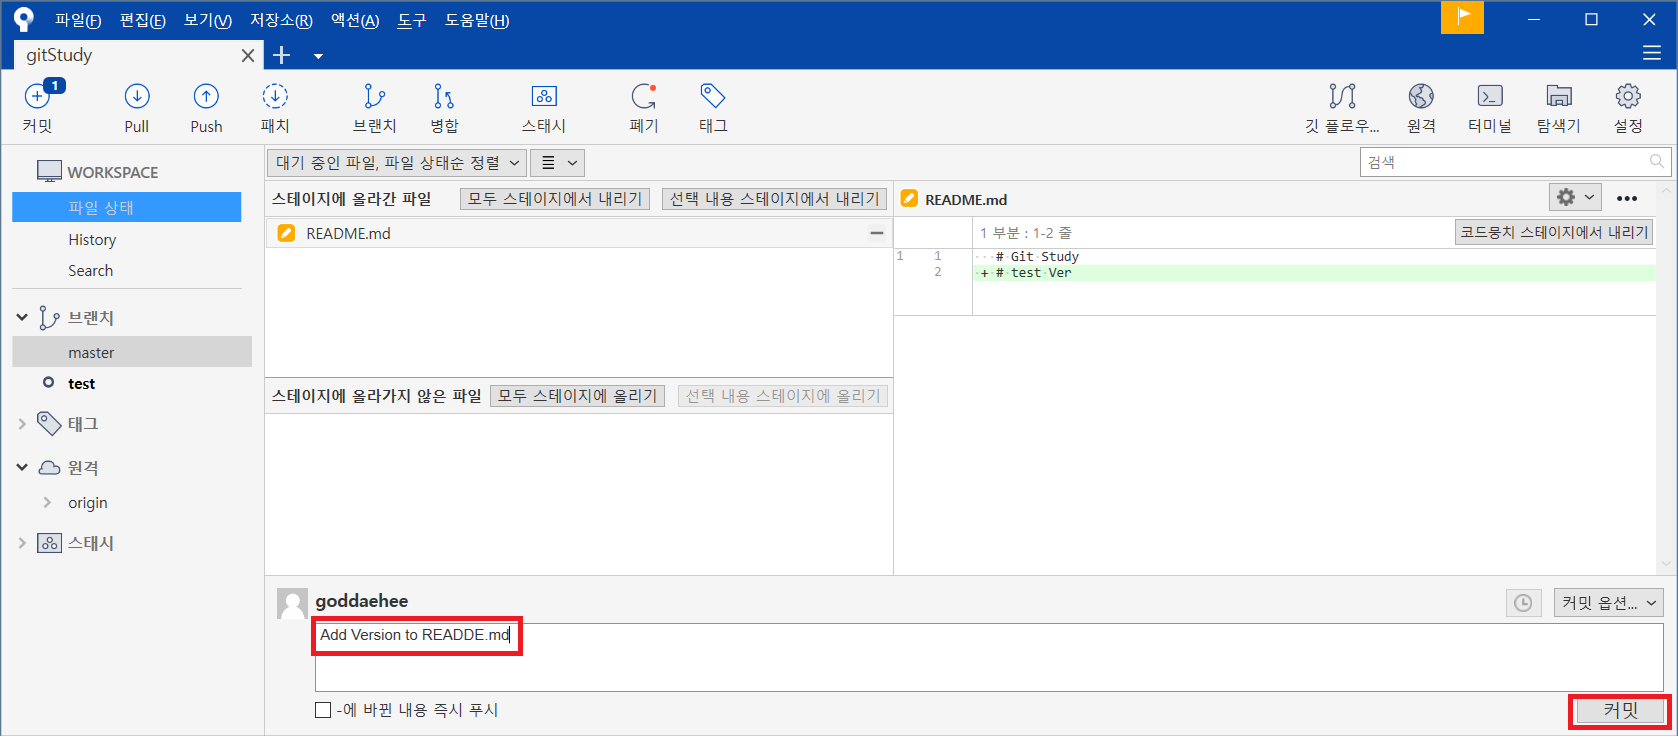Click the README.md file status icon in staged list
The height and width of the screenshot is (737, 1678).
(286, 233)
